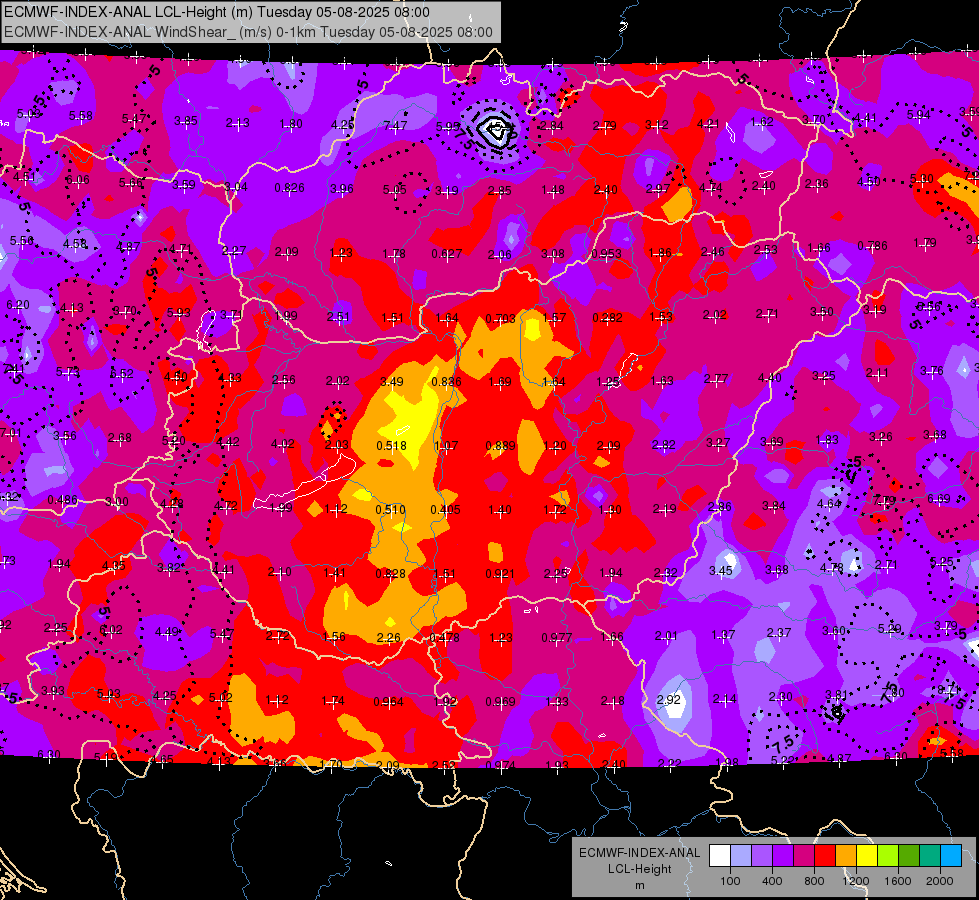
Task: Click the wind shear value 0.964
Action: coord(388,702)
